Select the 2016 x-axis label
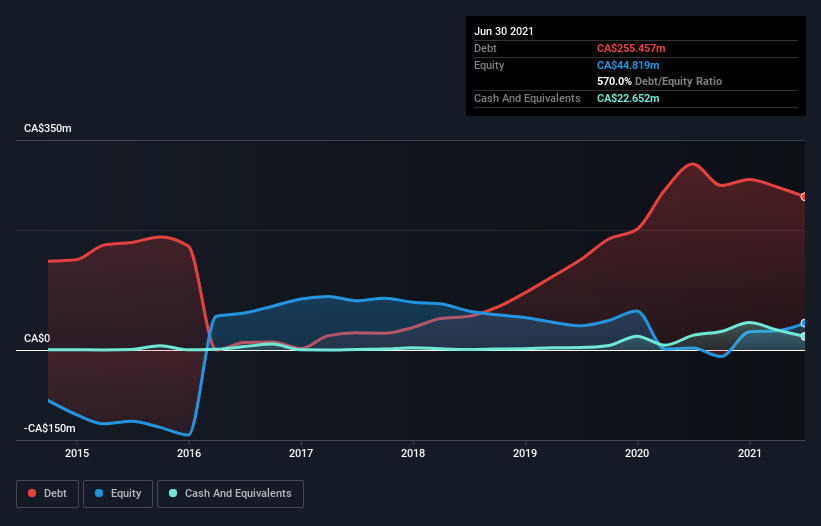The image size is (821, 526). coord(189,453)
